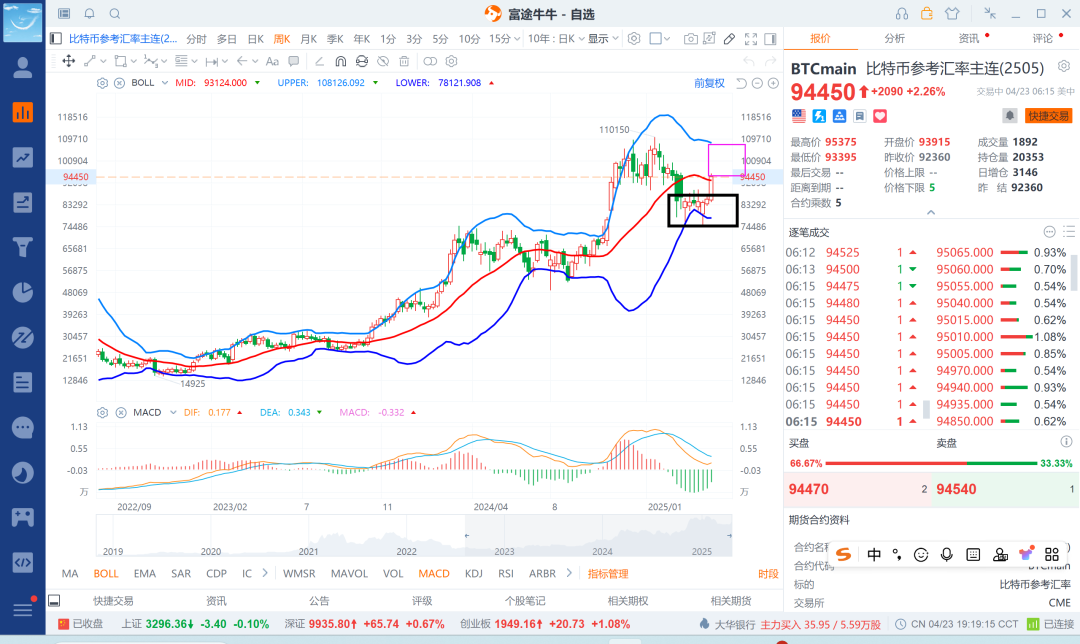Viewport: 1080px width, 644px height.
Task: Select the RSI indicator
Action: pyautogui.click(x=506, y=574)
